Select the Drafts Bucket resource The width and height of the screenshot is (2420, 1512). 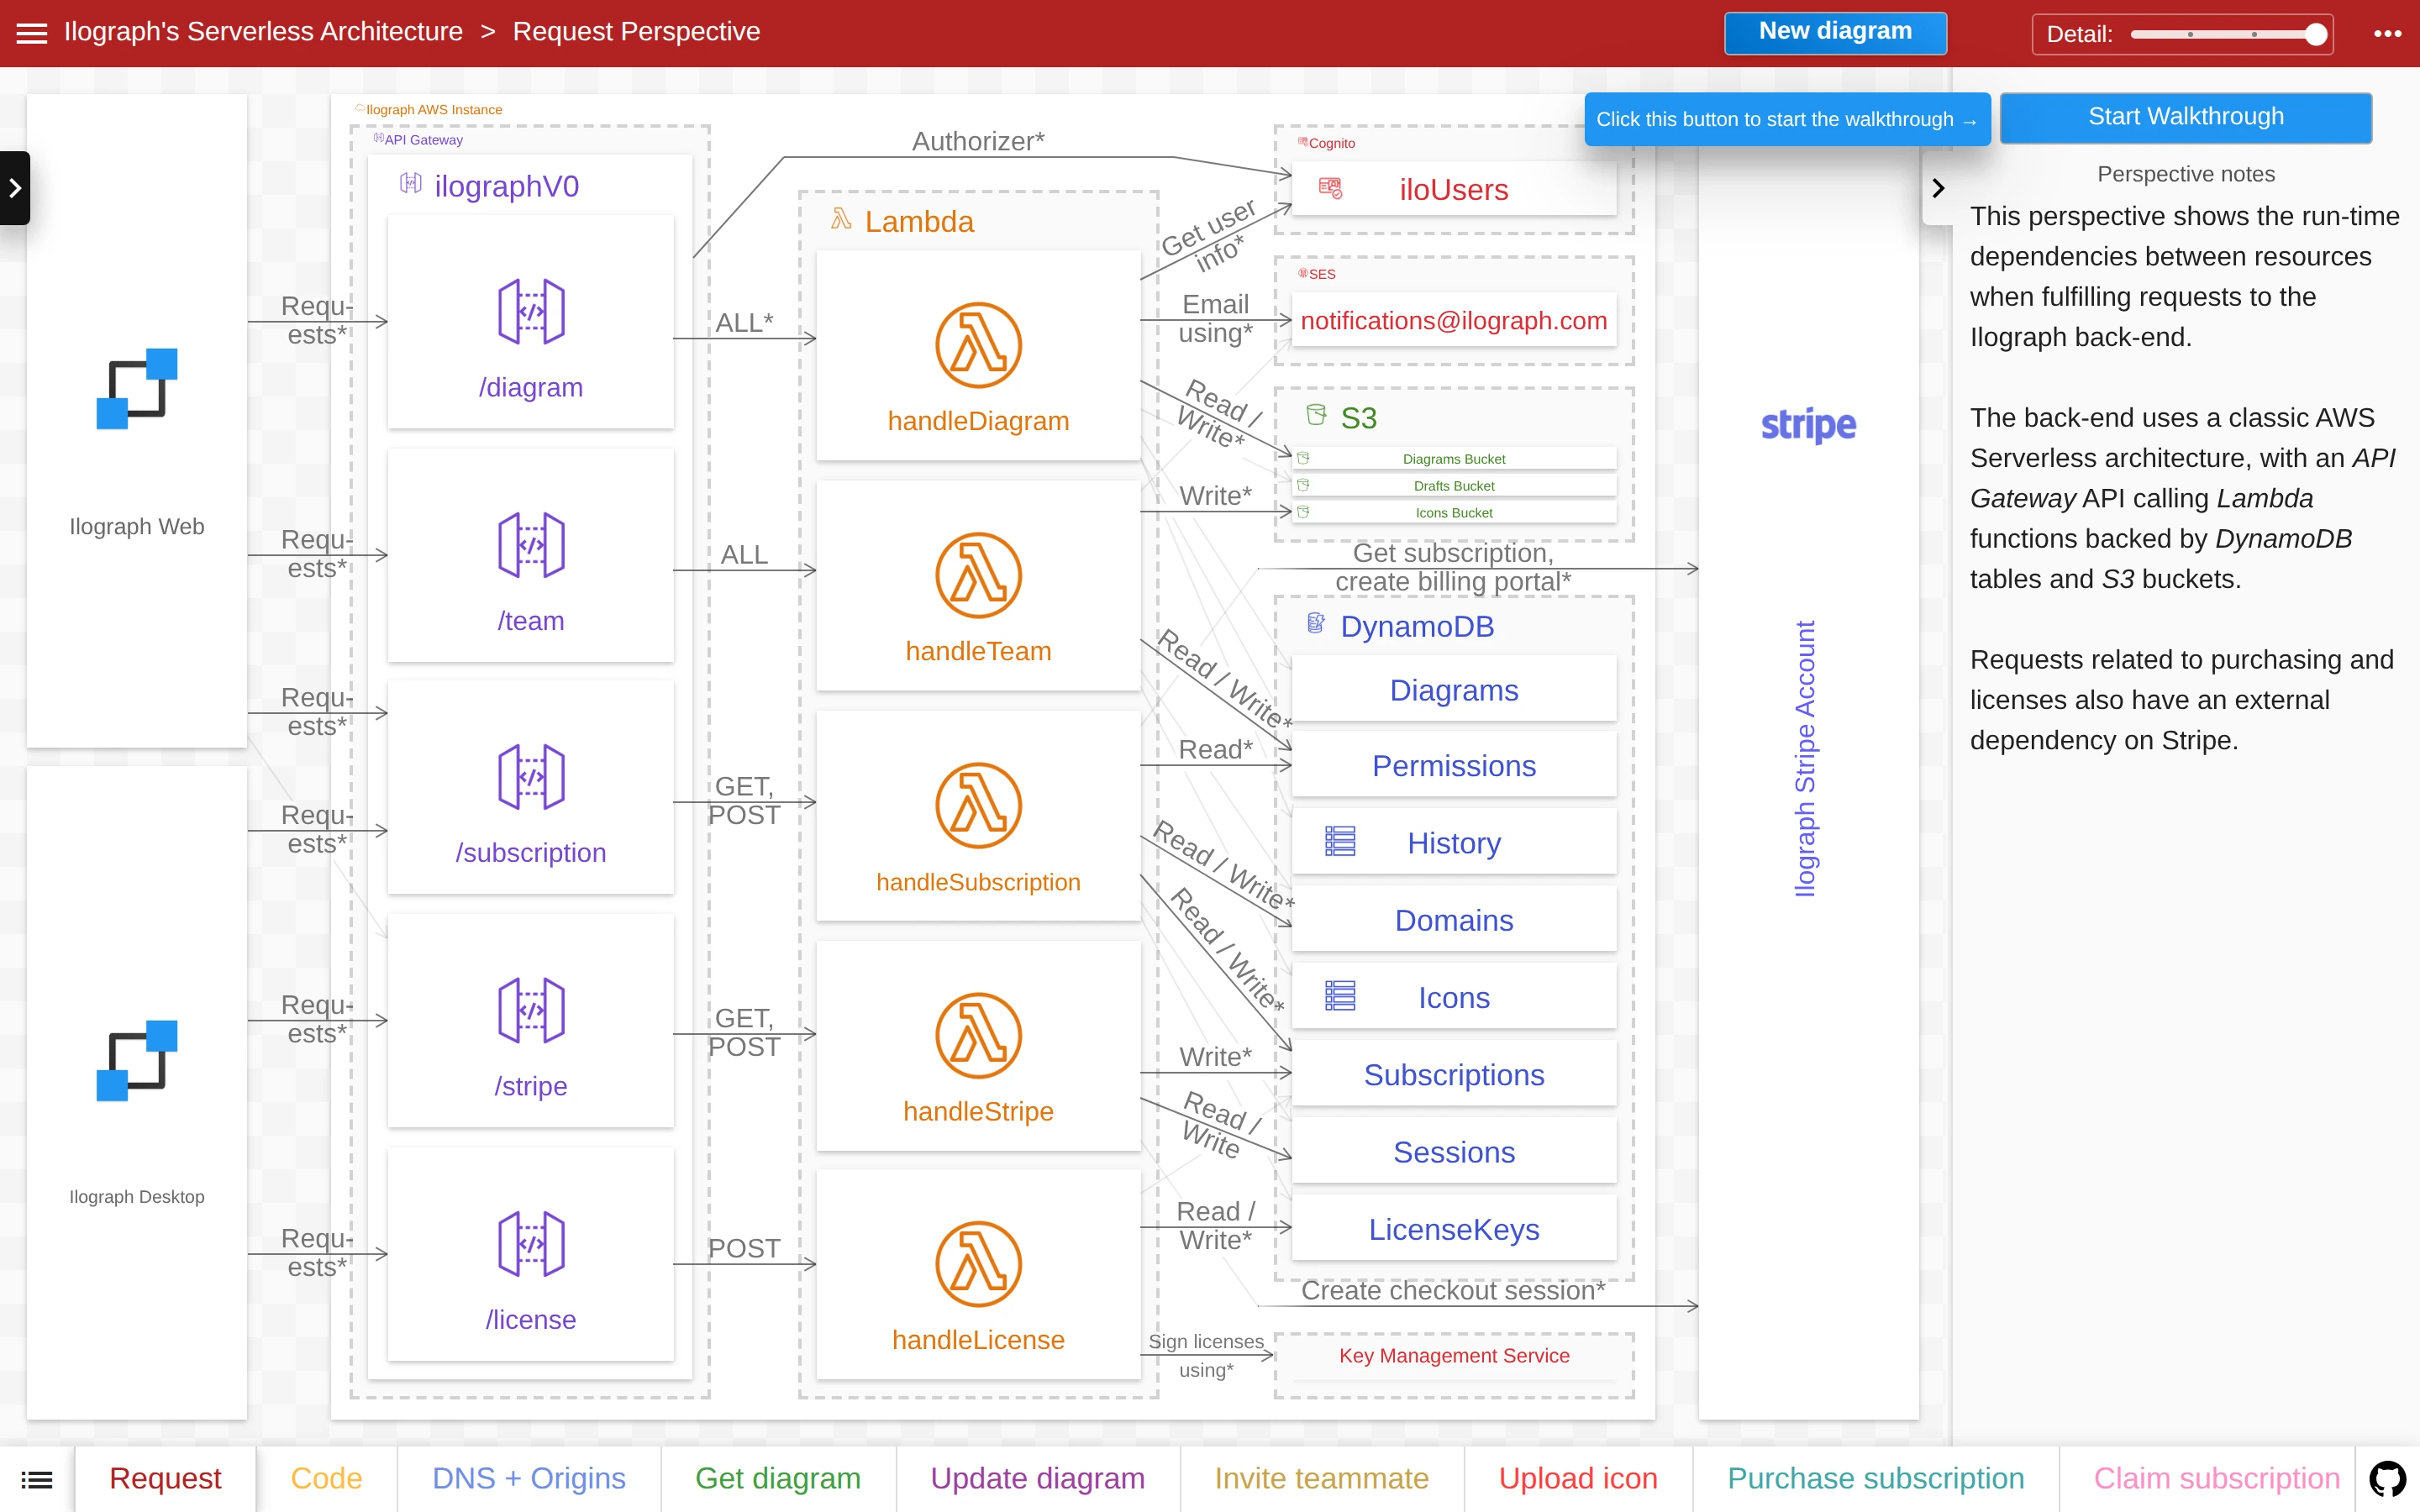(x=1454, y=486)
